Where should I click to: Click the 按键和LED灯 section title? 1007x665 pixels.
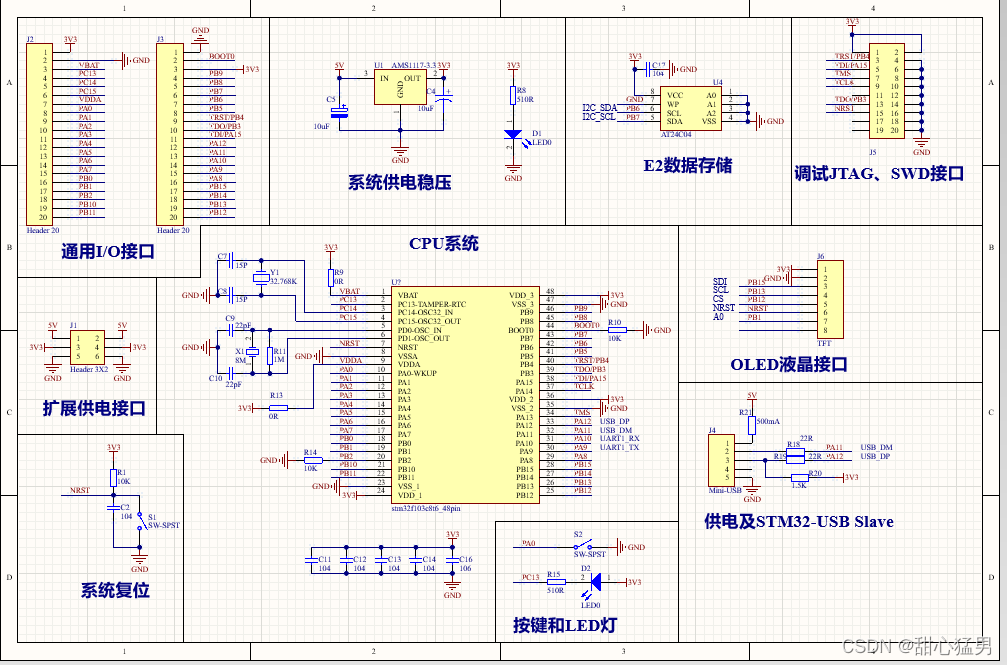pyautogui.click(x=565, y=625)
